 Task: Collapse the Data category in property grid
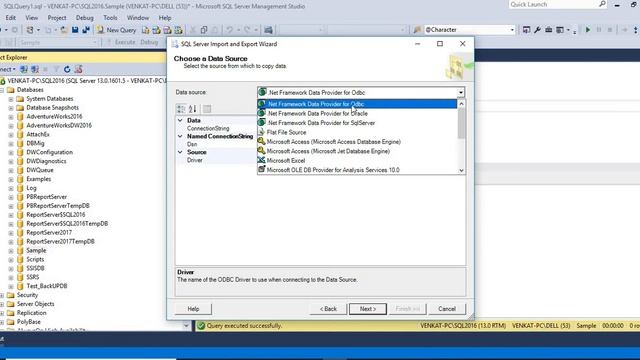[x=180, y=120]
